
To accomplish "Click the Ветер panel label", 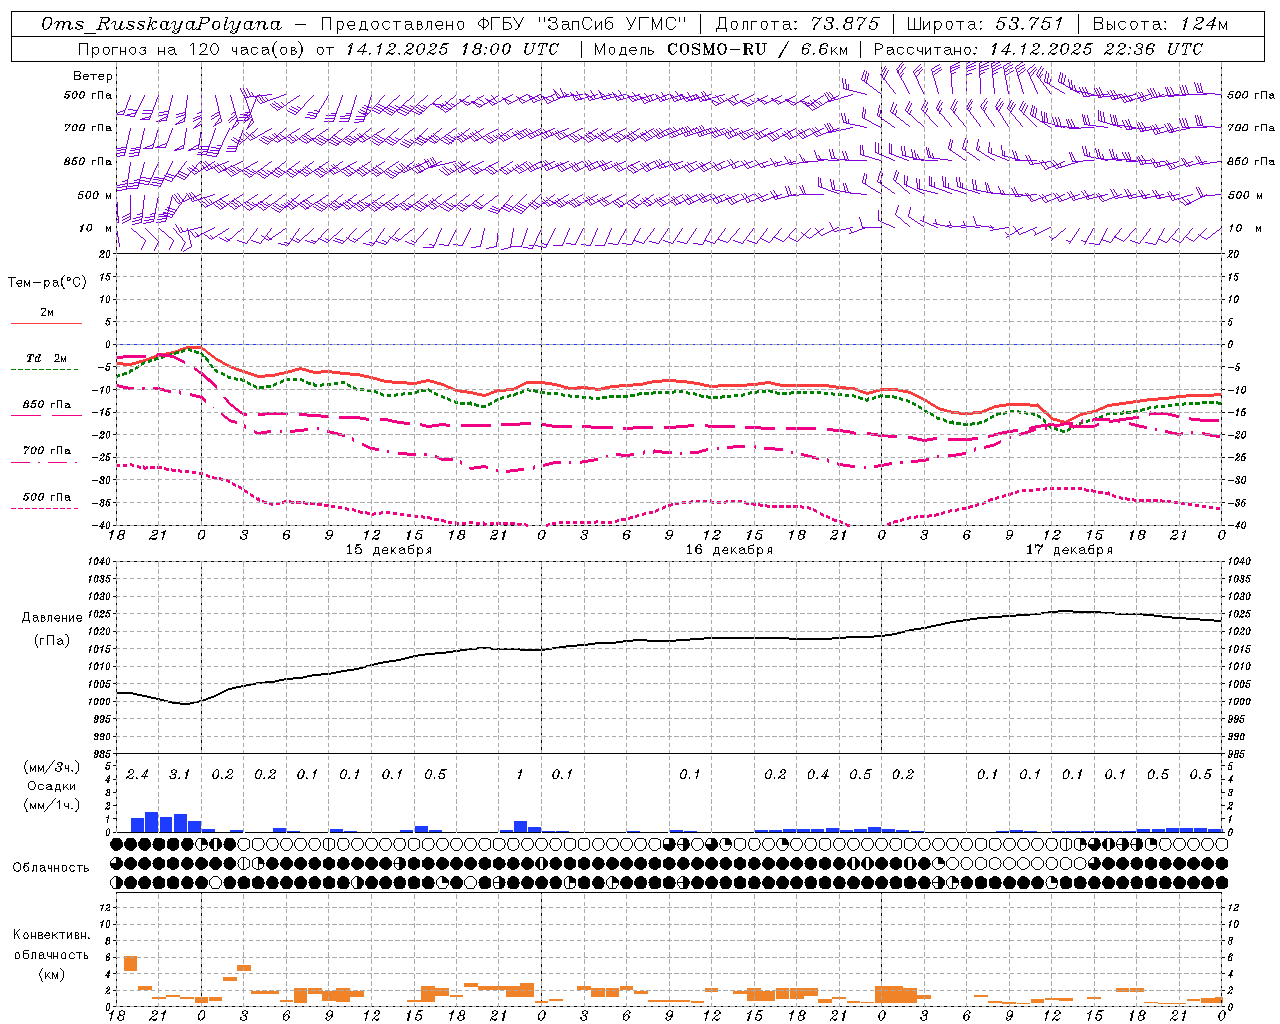I will coord(93,76).
